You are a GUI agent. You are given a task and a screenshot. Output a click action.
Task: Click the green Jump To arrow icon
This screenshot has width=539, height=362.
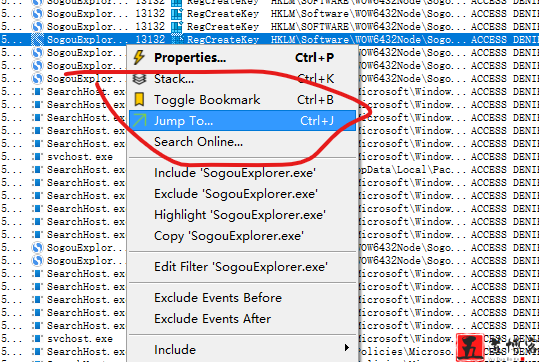tap(139, 121)
